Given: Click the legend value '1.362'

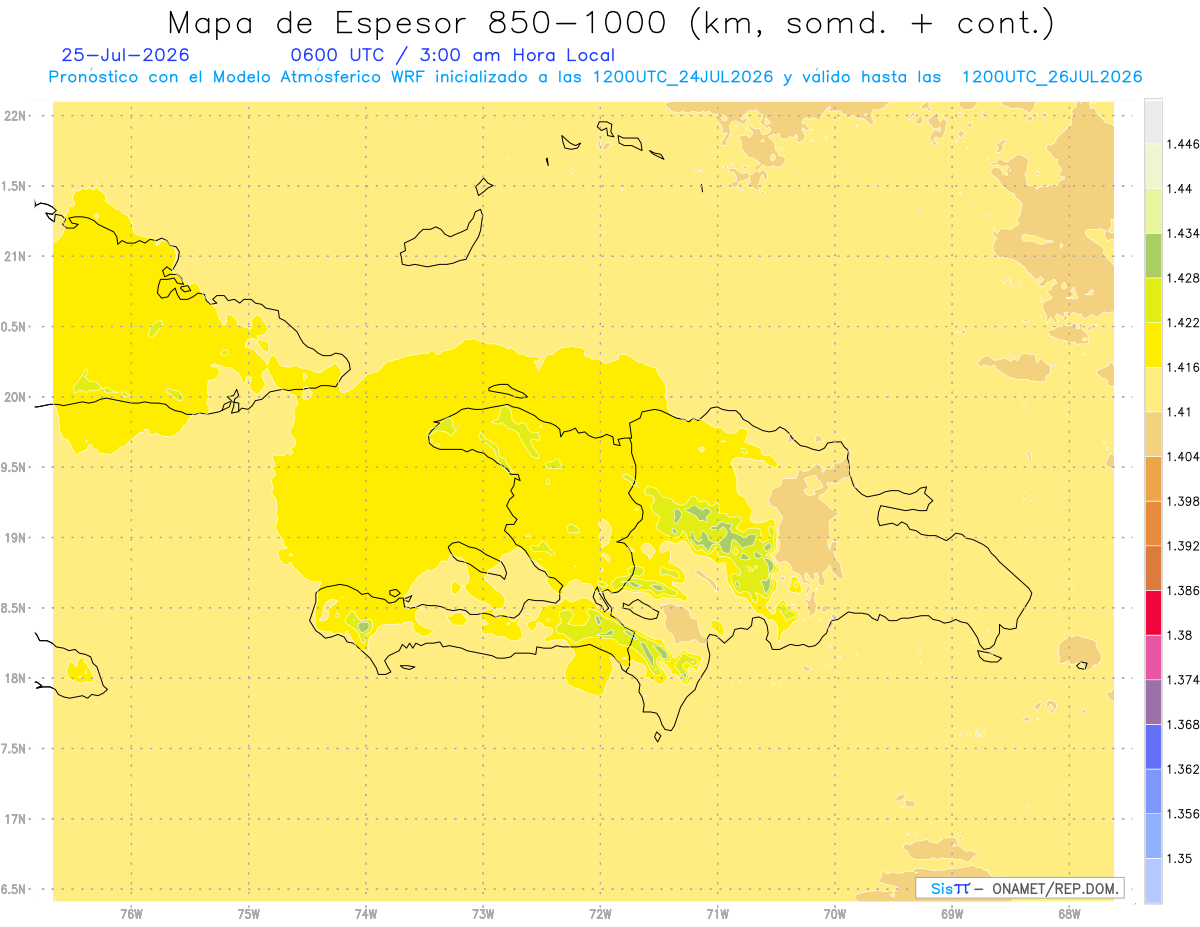Looking at the screenshot, I should coord(1183,769).
